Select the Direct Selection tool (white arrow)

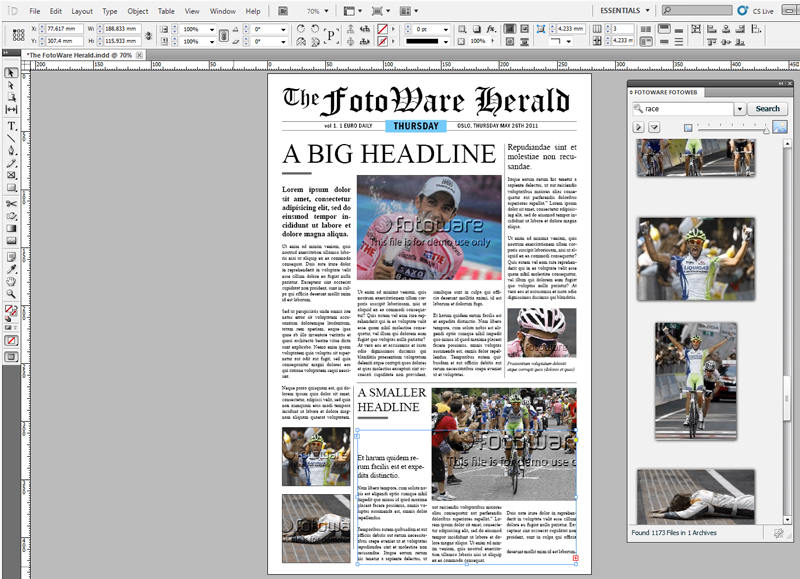[x=11, y=85]
